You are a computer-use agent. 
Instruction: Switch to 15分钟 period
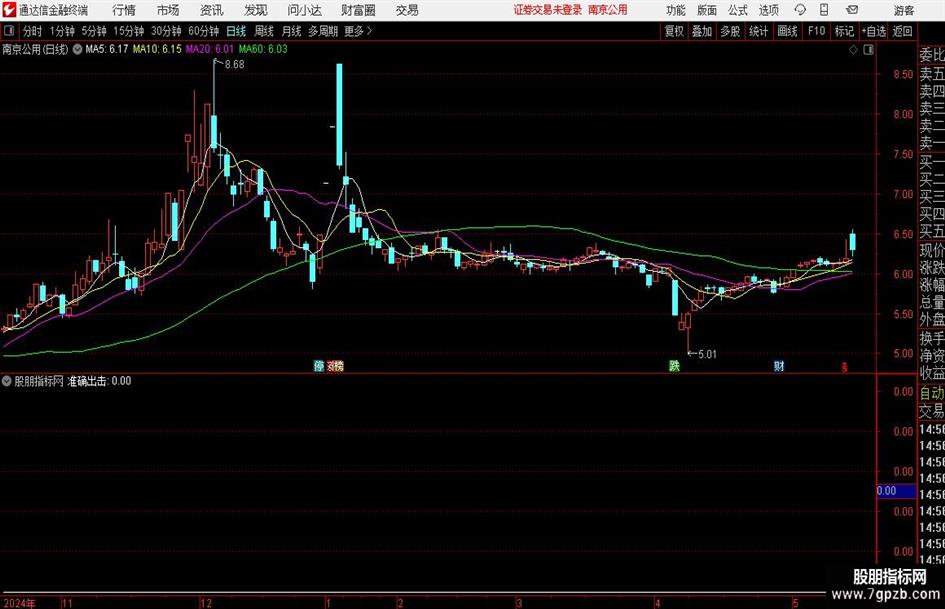pyautogui.click(x=129, y=31)
